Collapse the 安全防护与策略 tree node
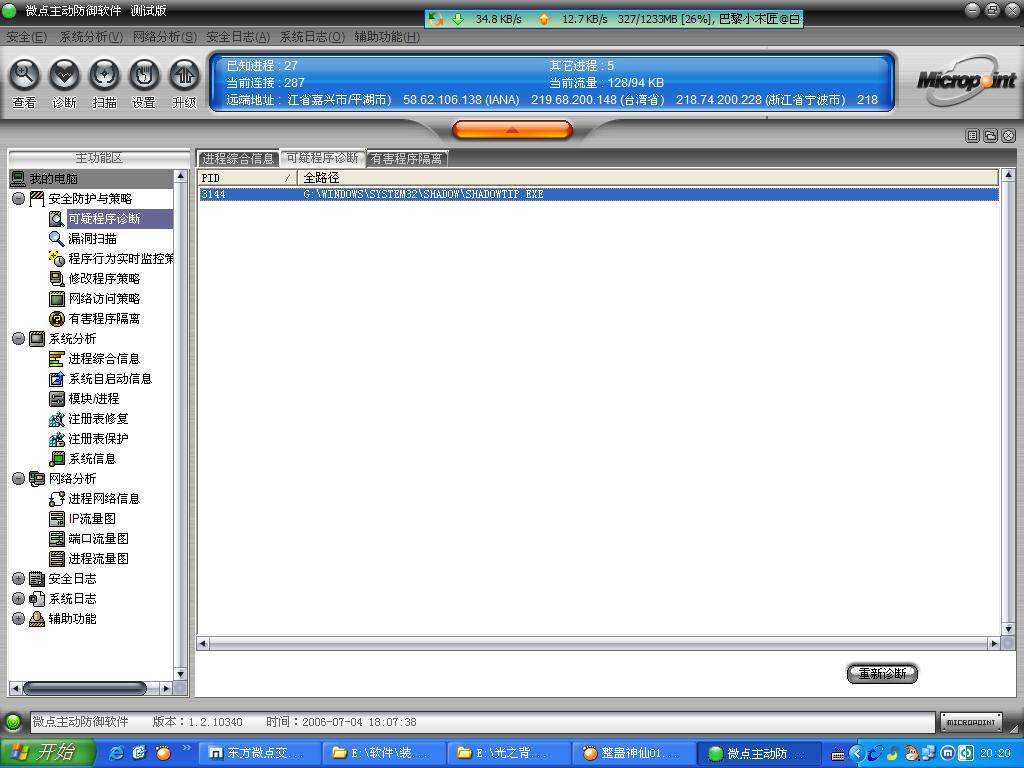 click(18, 199)
